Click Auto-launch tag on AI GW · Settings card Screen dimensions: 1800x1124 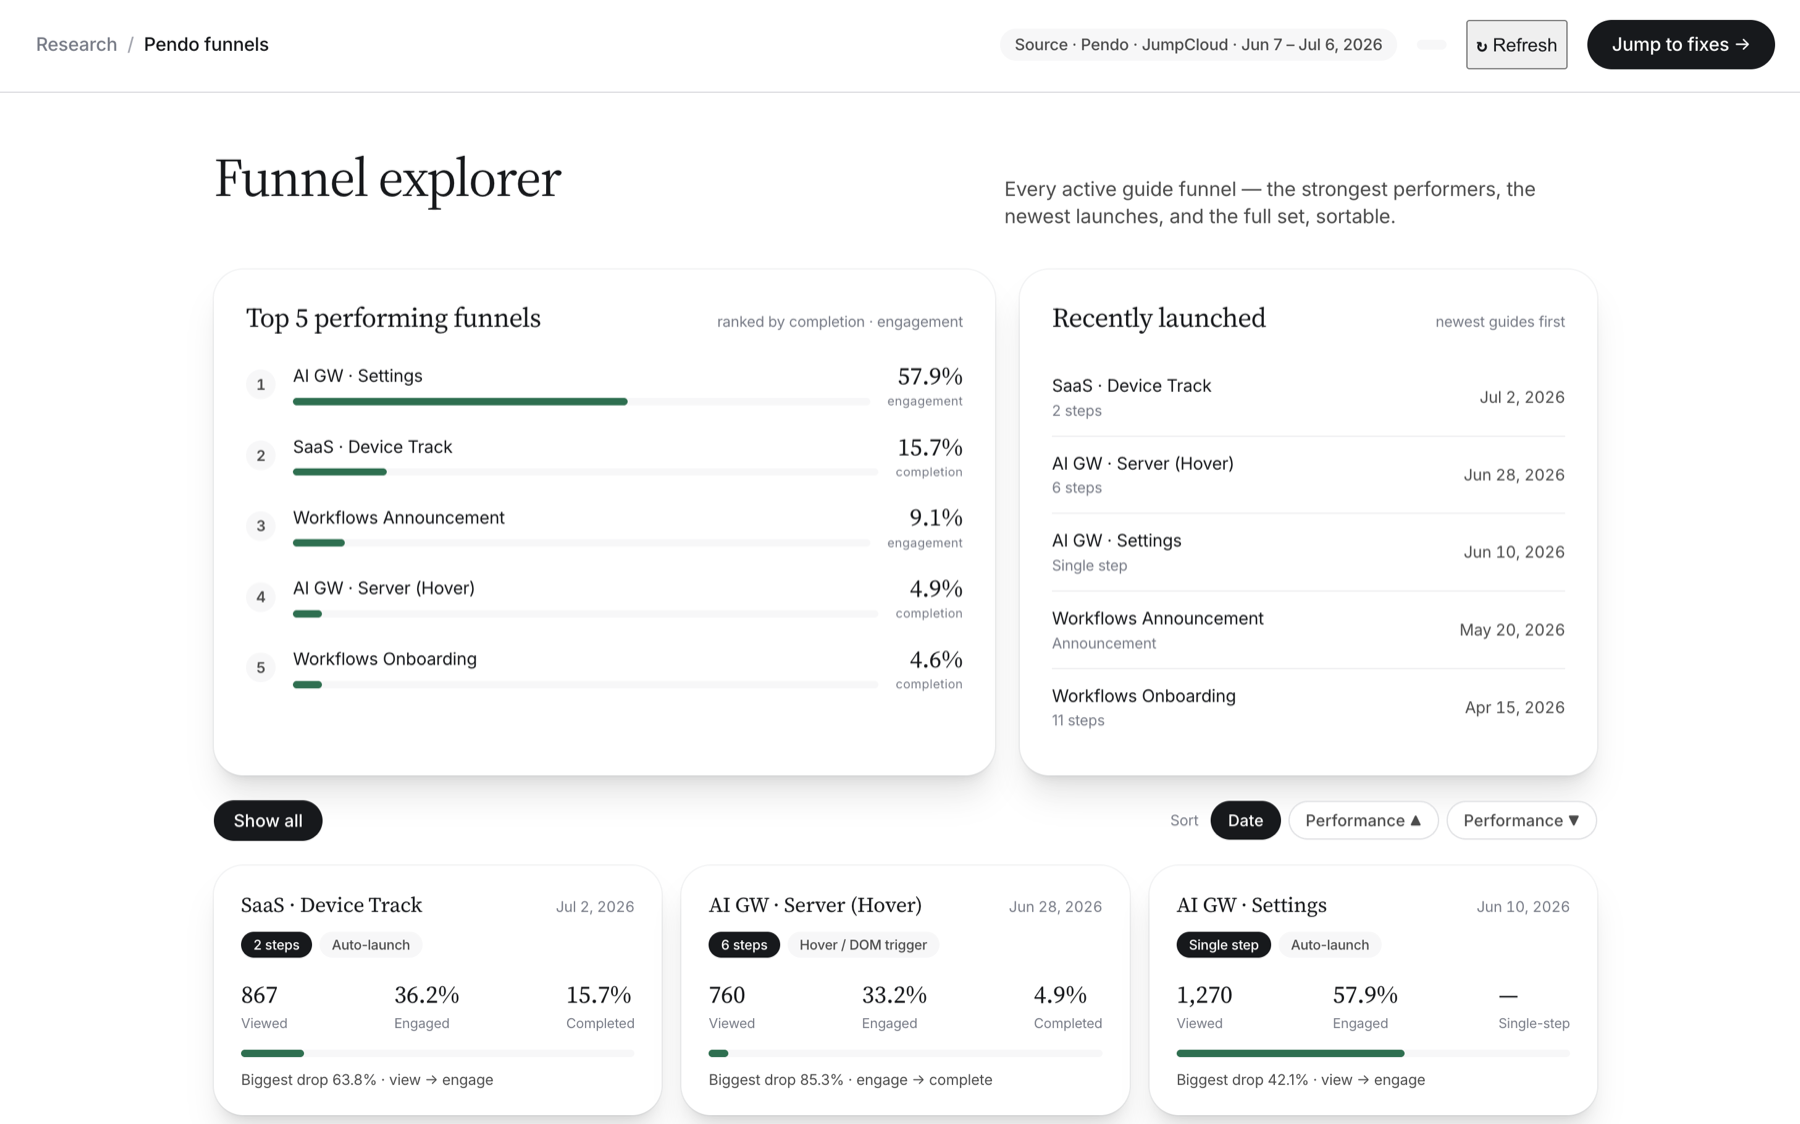pos(1330,945)
